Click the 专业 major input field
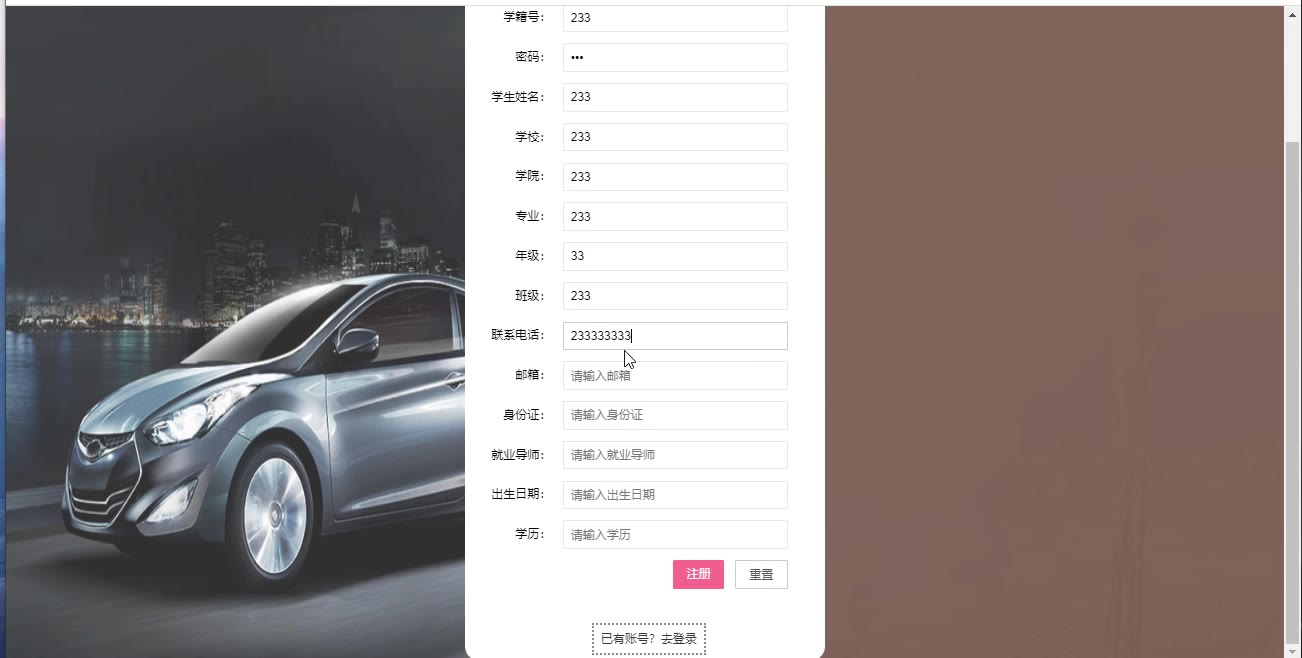Image resolution: width=1302 pixels, height=658 pixels. coord(675,216)
